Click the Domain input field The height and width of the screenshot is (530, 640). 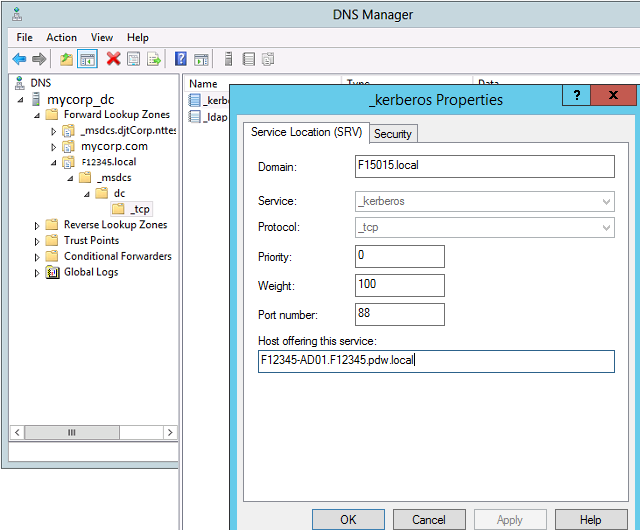[484, 166]
